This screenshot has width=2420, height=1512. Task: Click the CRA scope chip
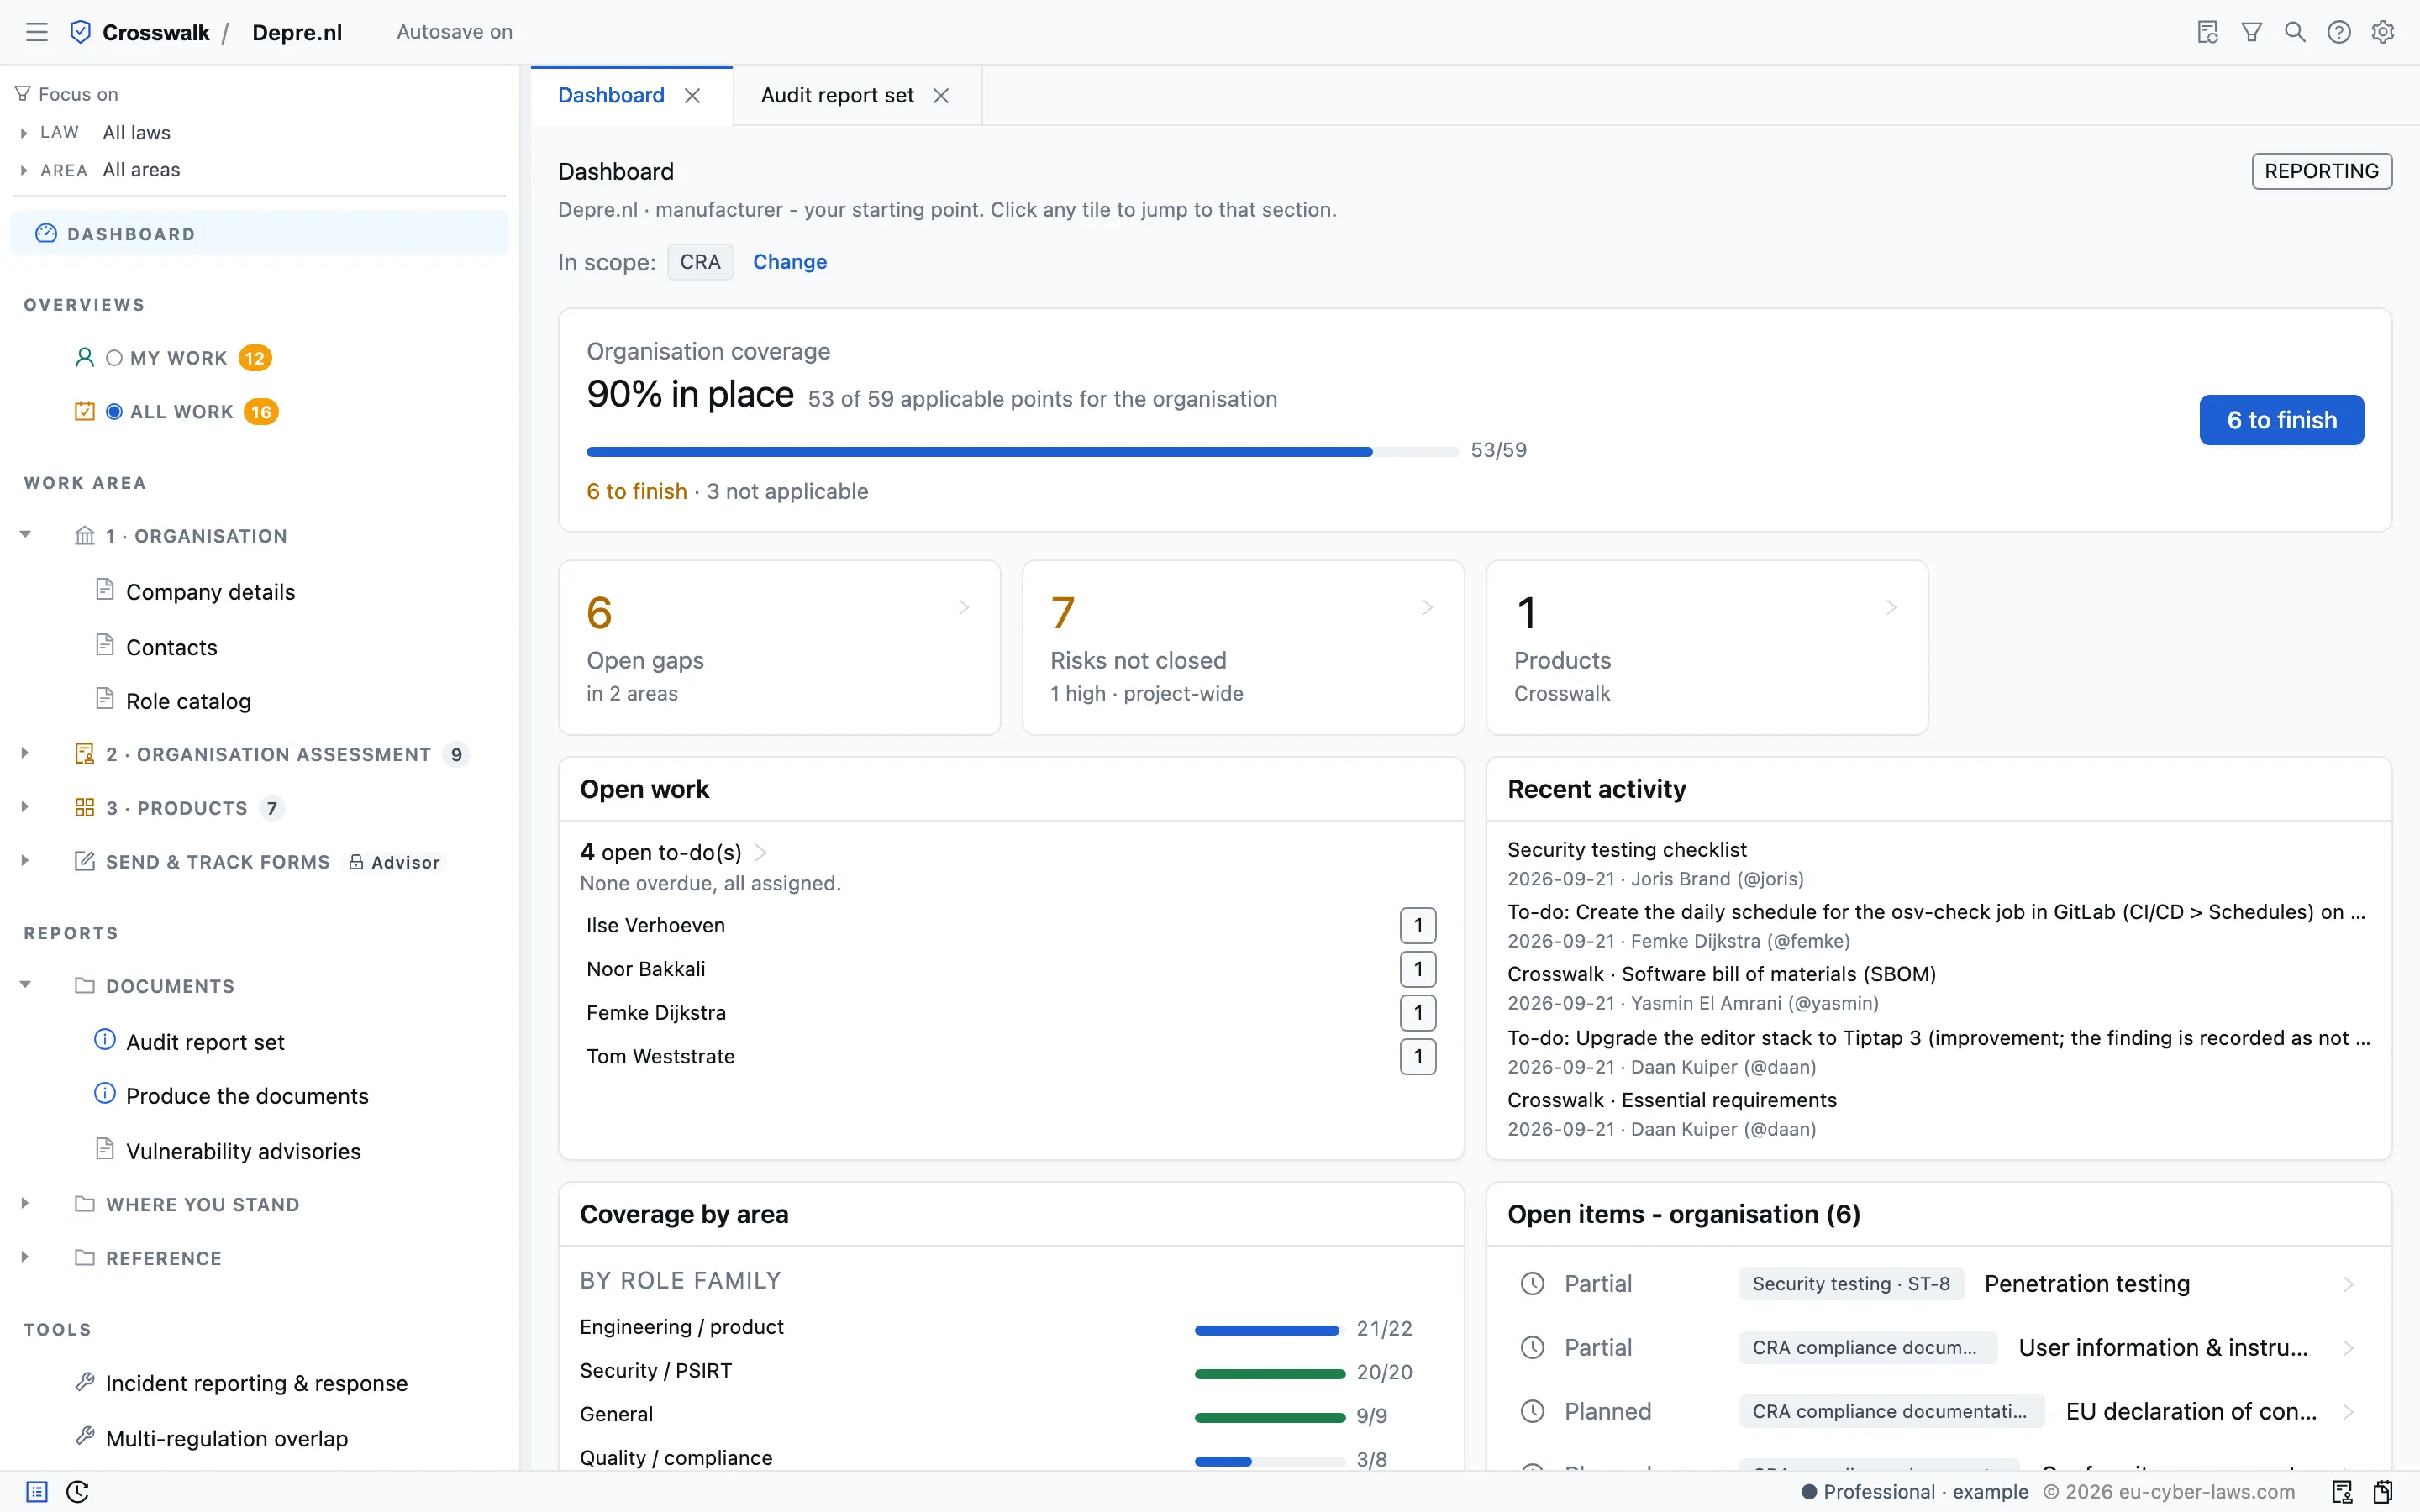coord(700,262)
